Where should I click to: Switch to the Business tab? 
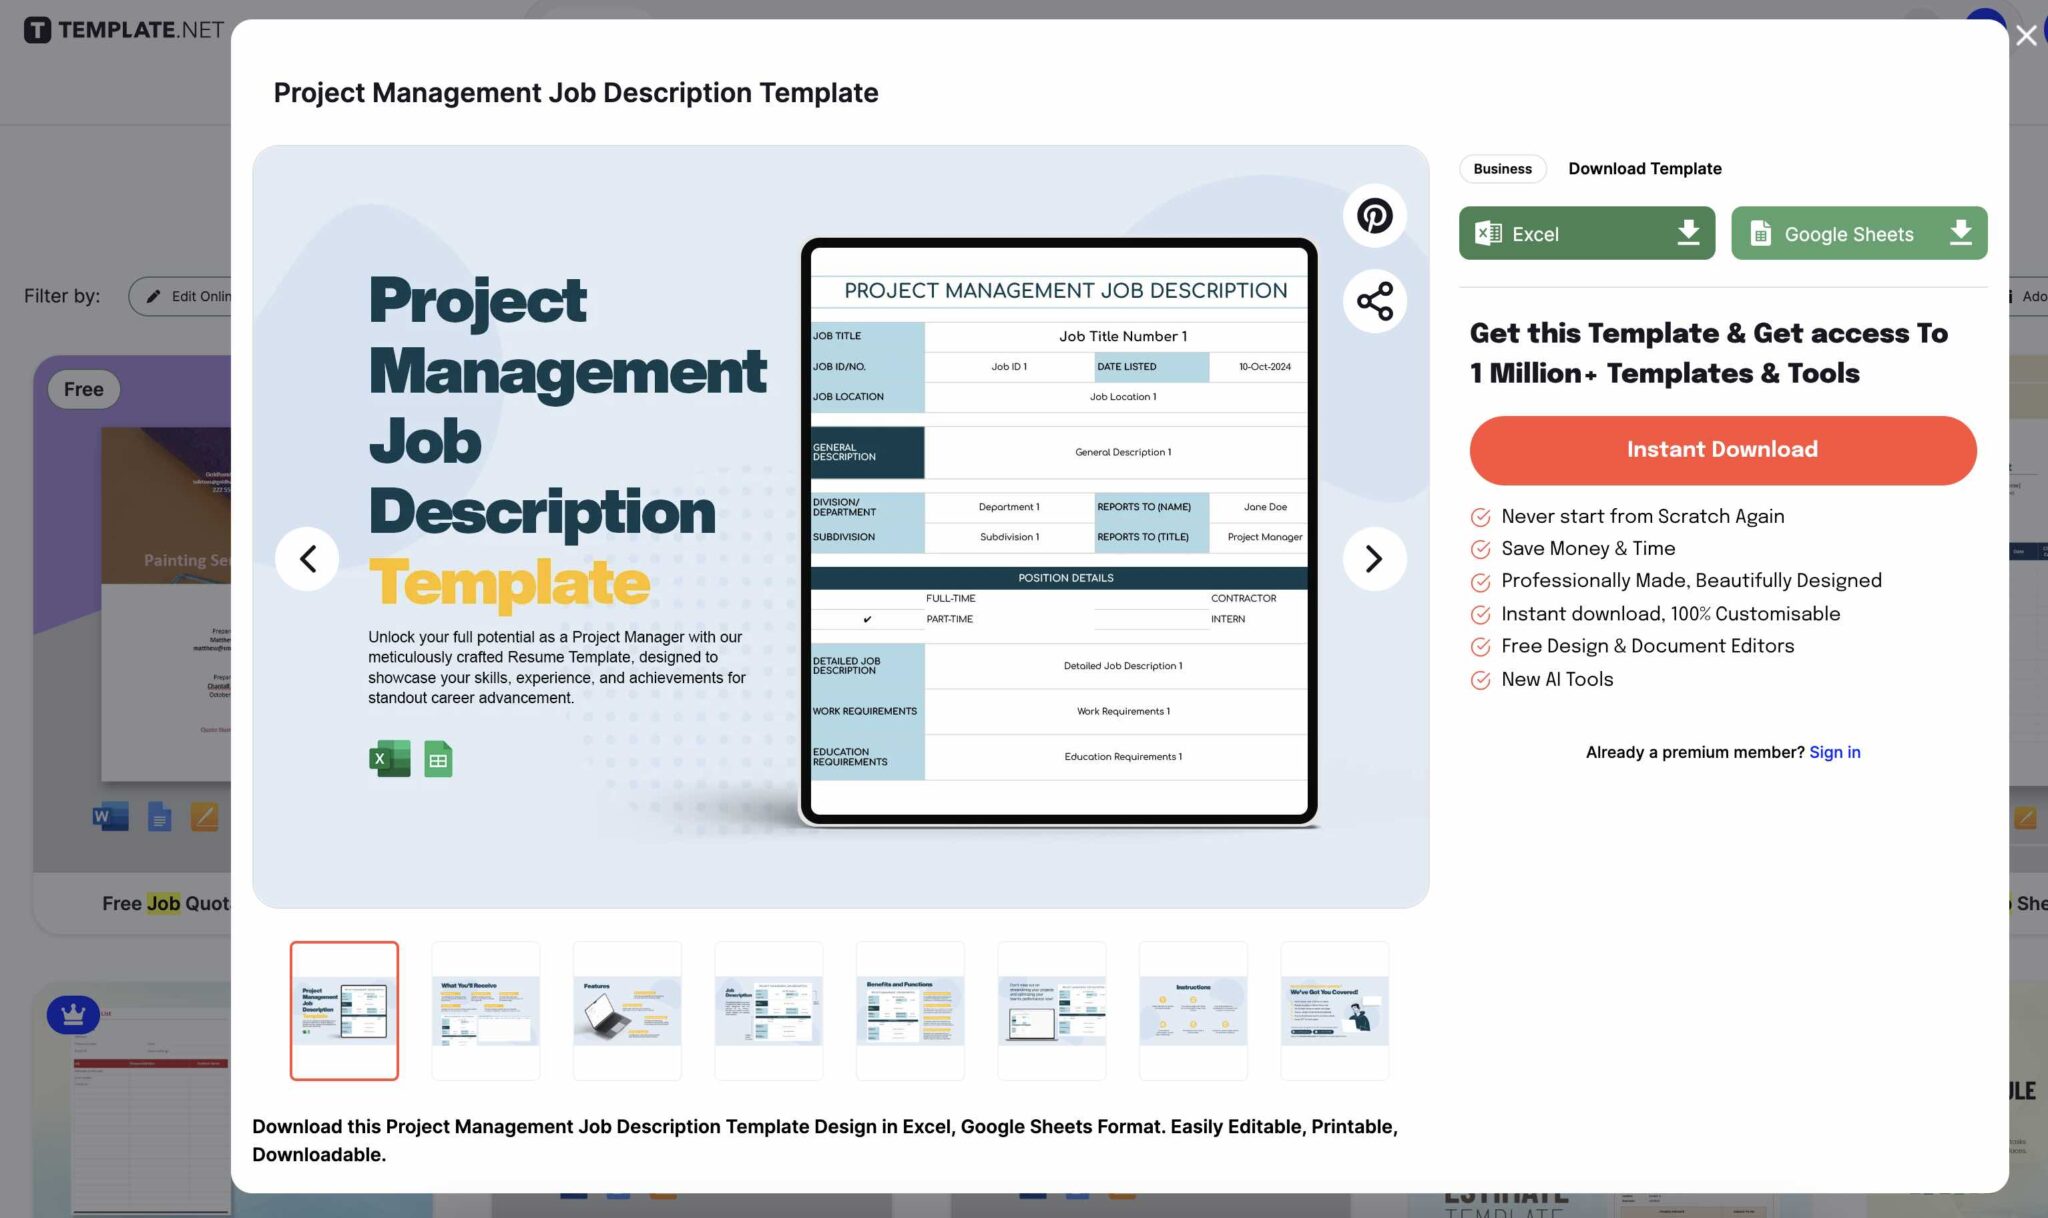[x=1502, y=168]
